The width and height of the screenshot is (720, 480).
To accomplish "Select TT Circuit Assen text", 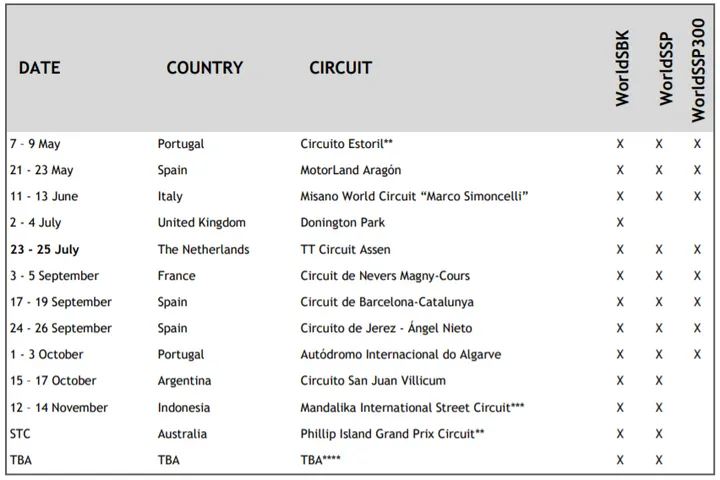I will 345,249.
